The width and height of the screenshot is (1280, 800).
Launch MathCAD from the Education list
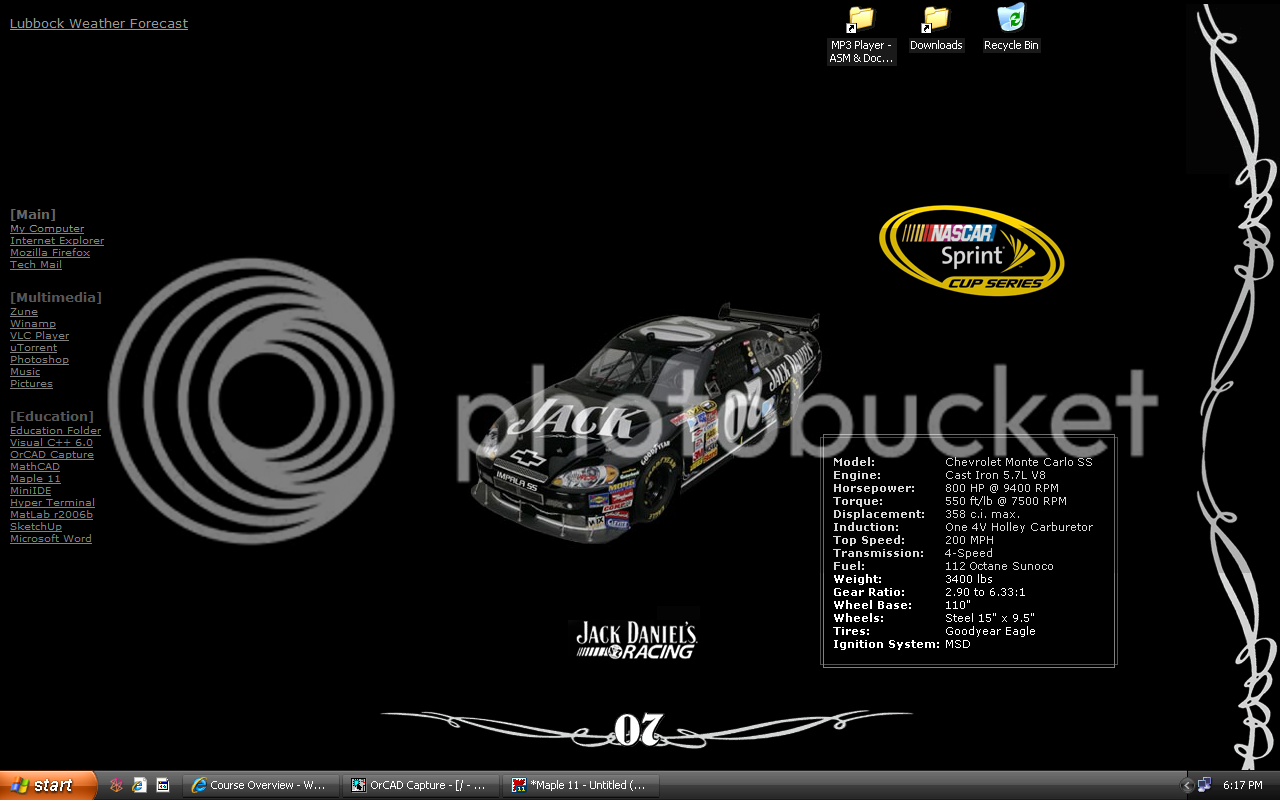coord(35,467)
